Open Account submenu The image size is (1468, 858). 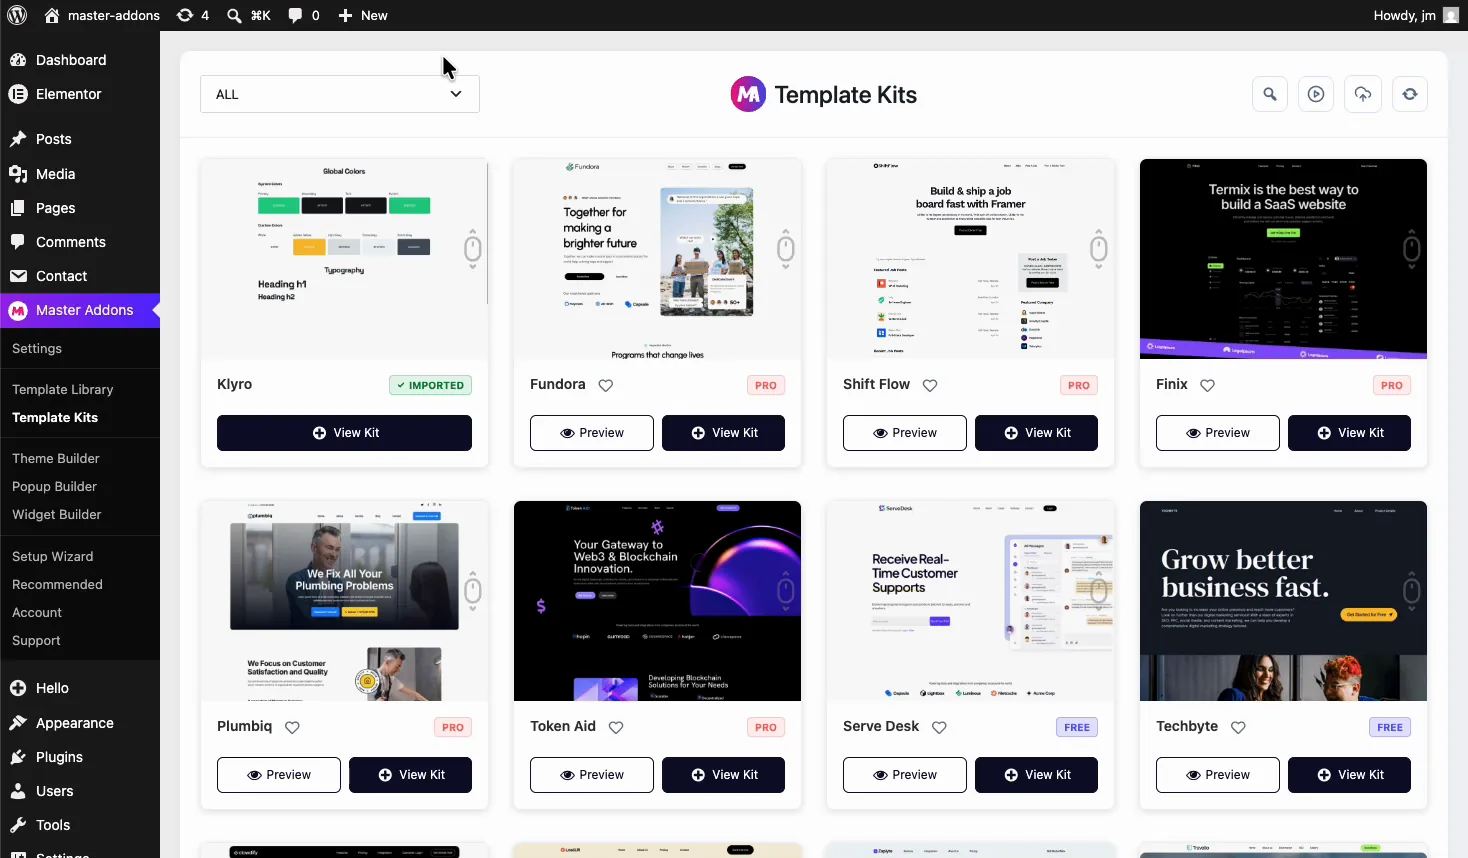(37, 612)
